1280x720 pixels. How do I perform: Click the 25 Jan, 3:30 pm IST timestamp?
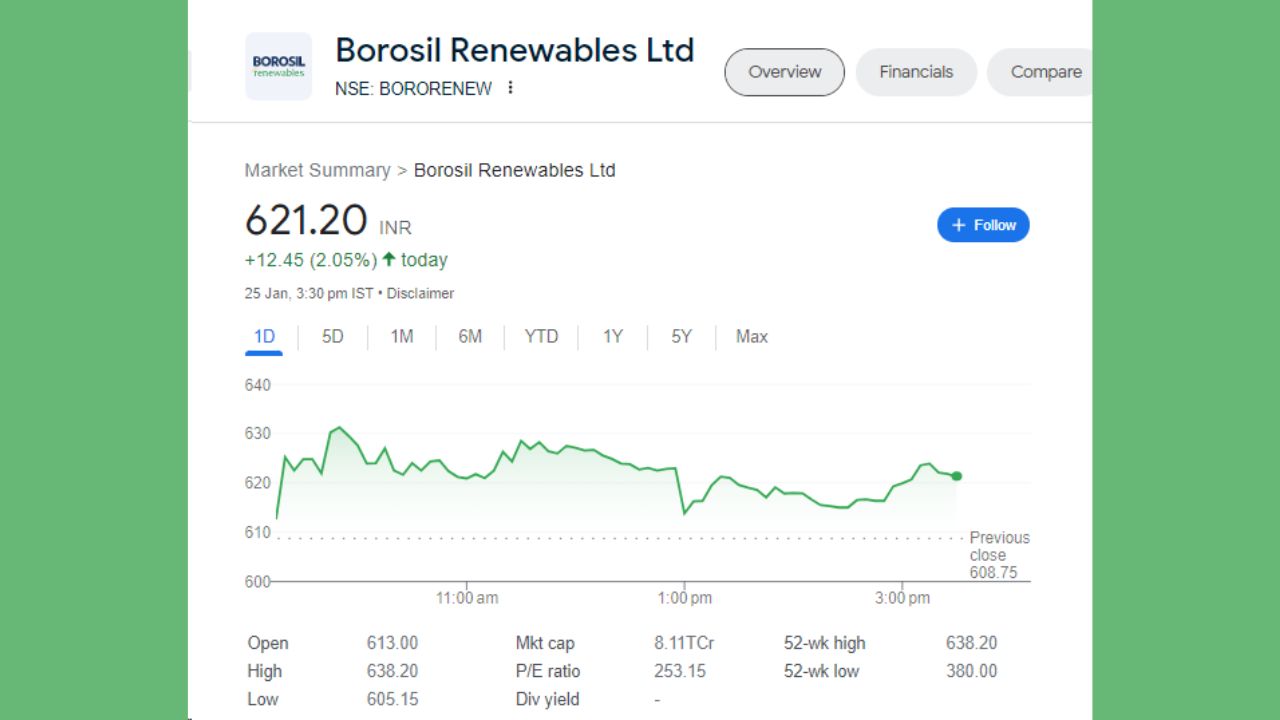pos(309,293)
